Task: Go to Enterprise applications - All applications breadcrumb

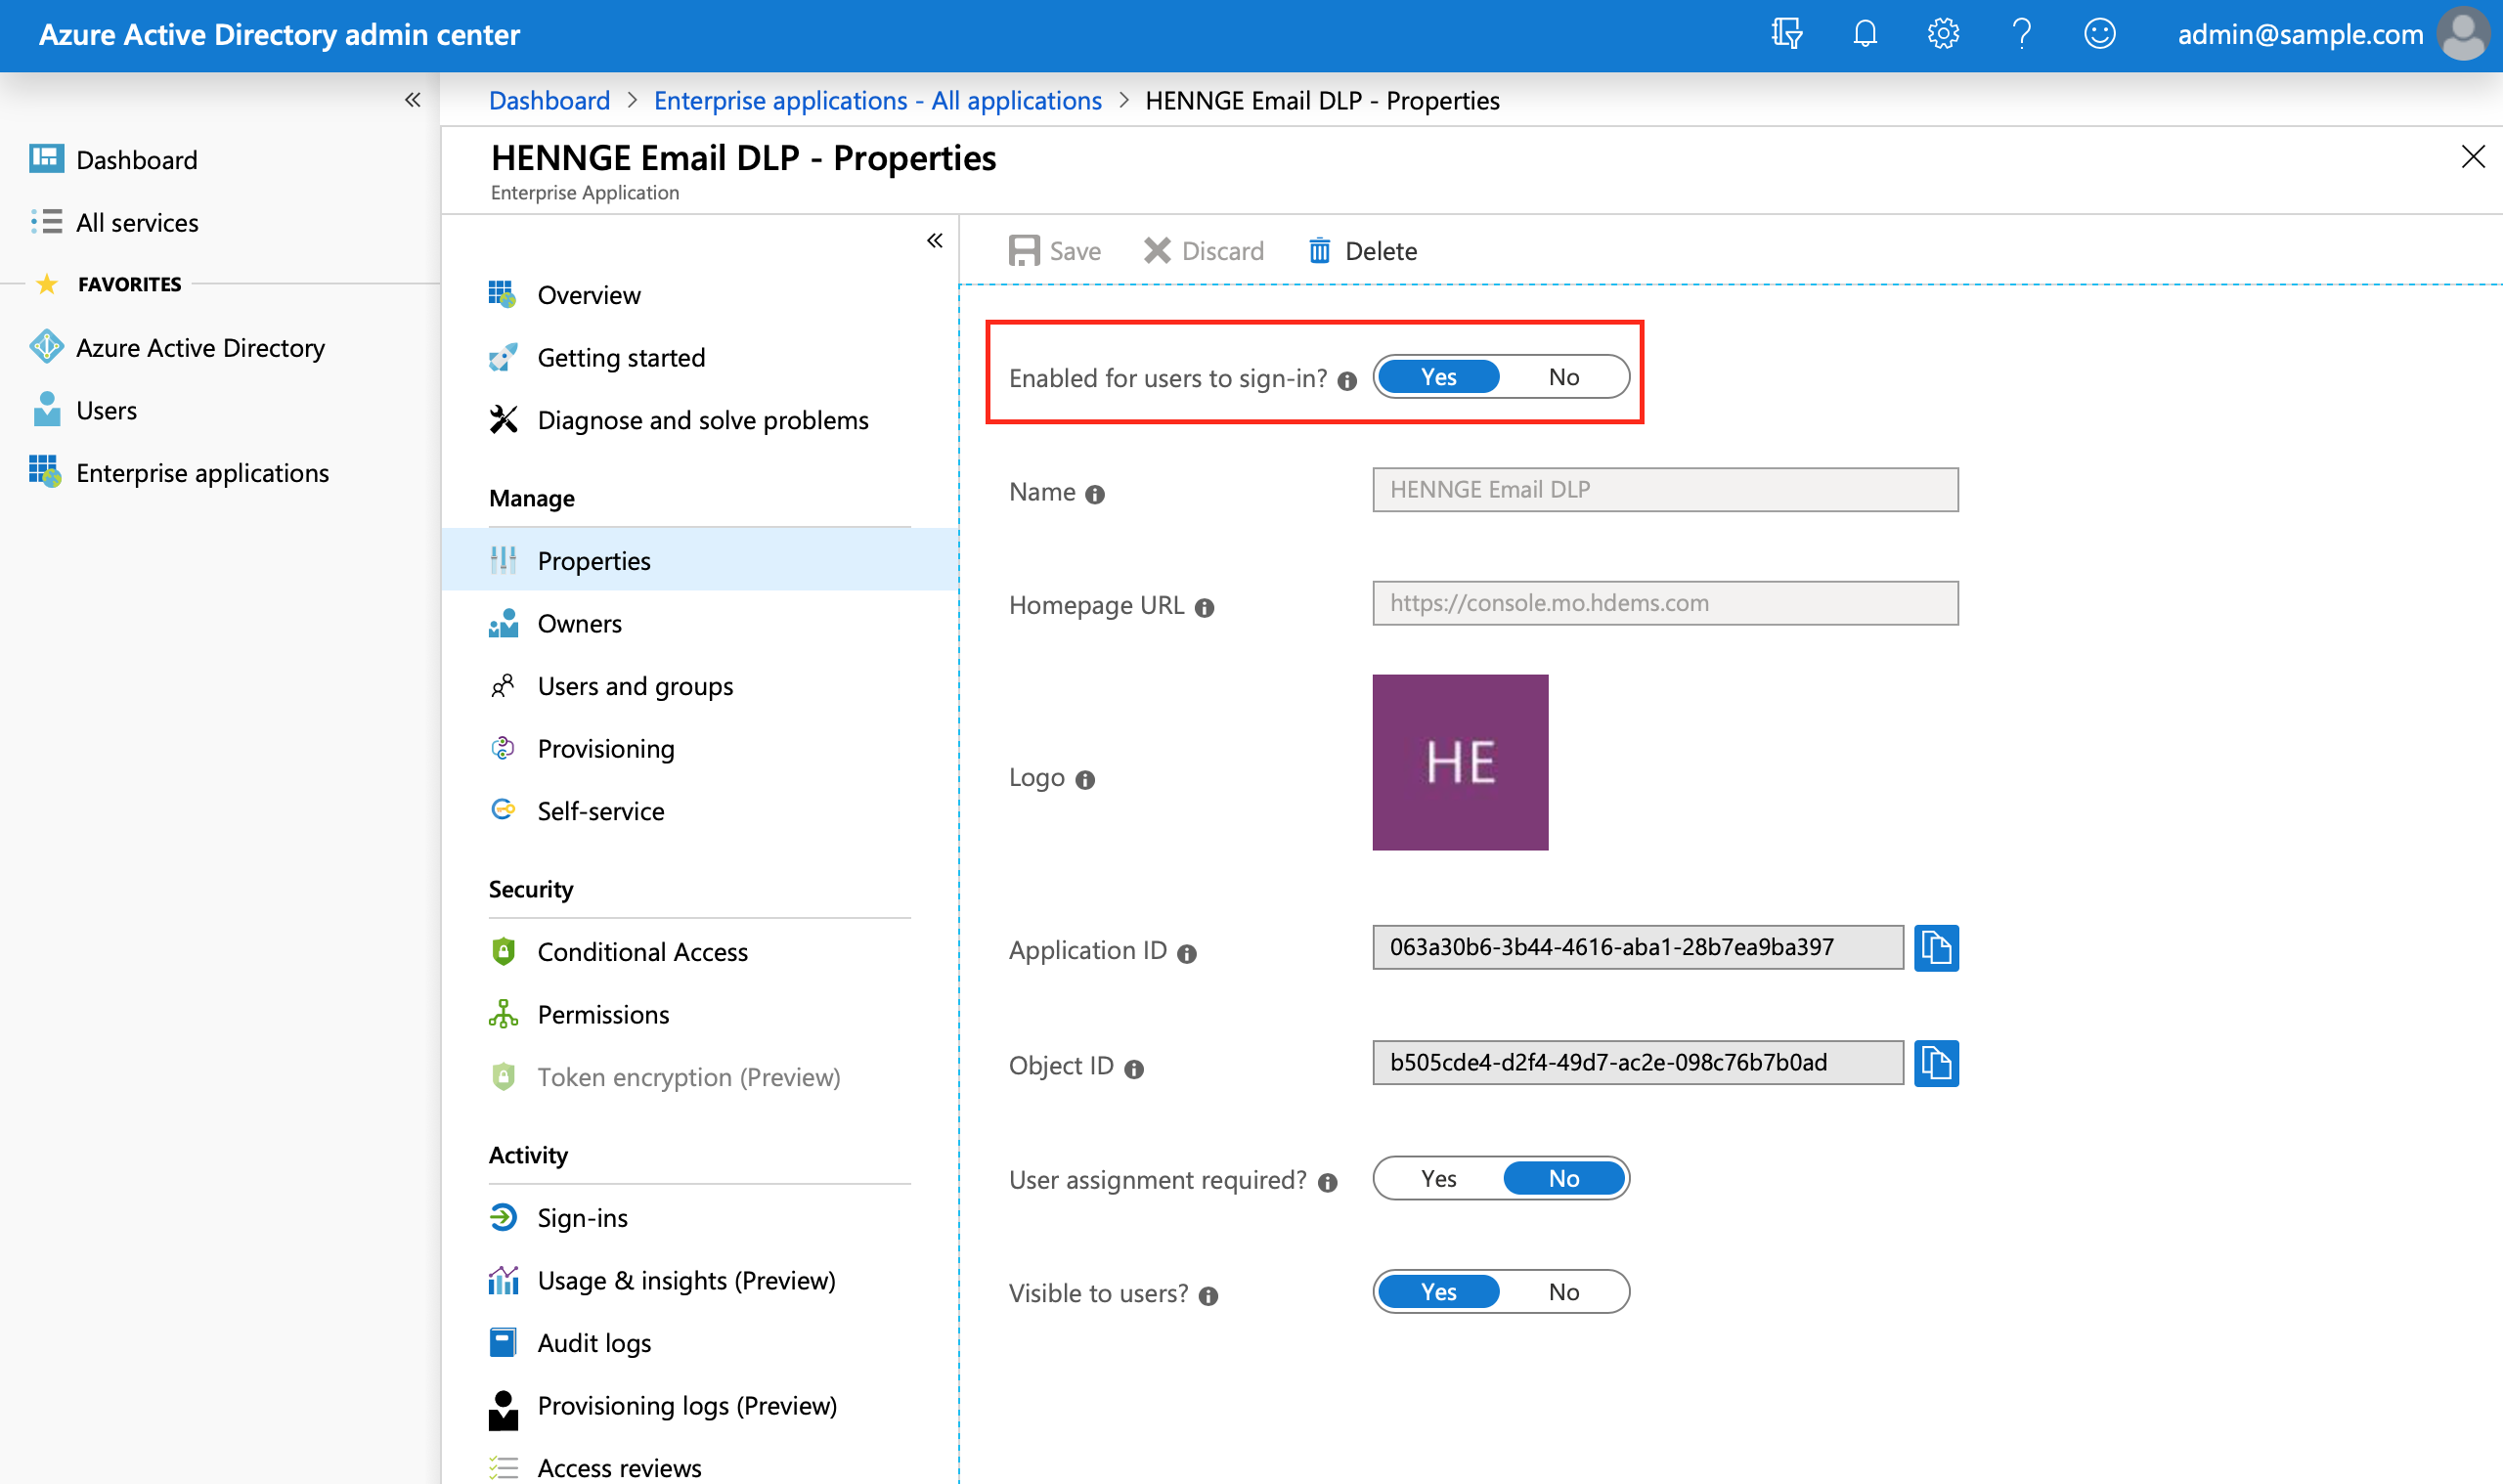Action: click(877, 100)
